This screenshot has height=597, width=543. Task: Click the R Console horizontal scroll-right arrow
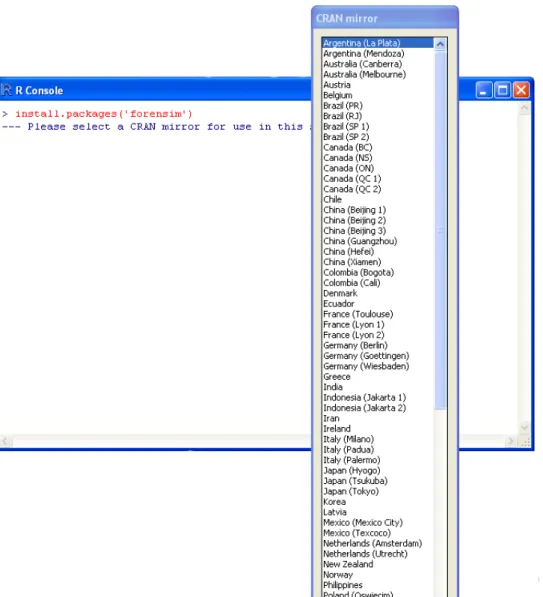click(511, 441)
